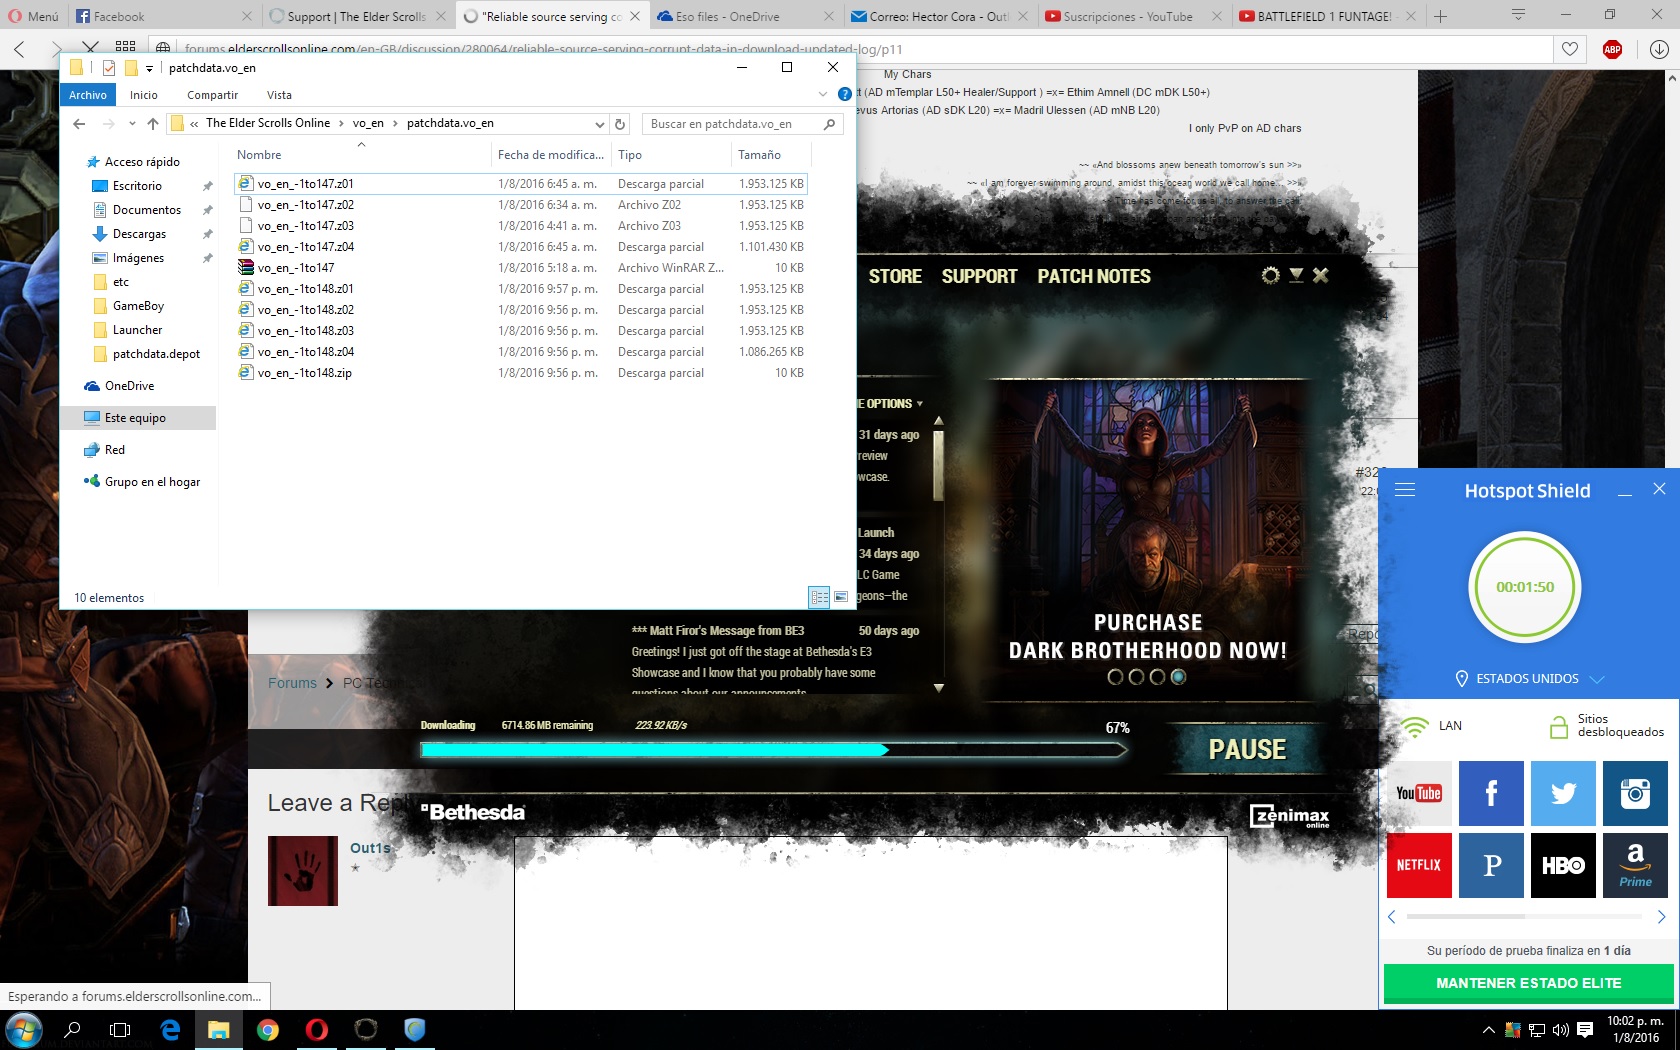
Task: Go up one folder level in Explorer
Action: pos(153,124)
